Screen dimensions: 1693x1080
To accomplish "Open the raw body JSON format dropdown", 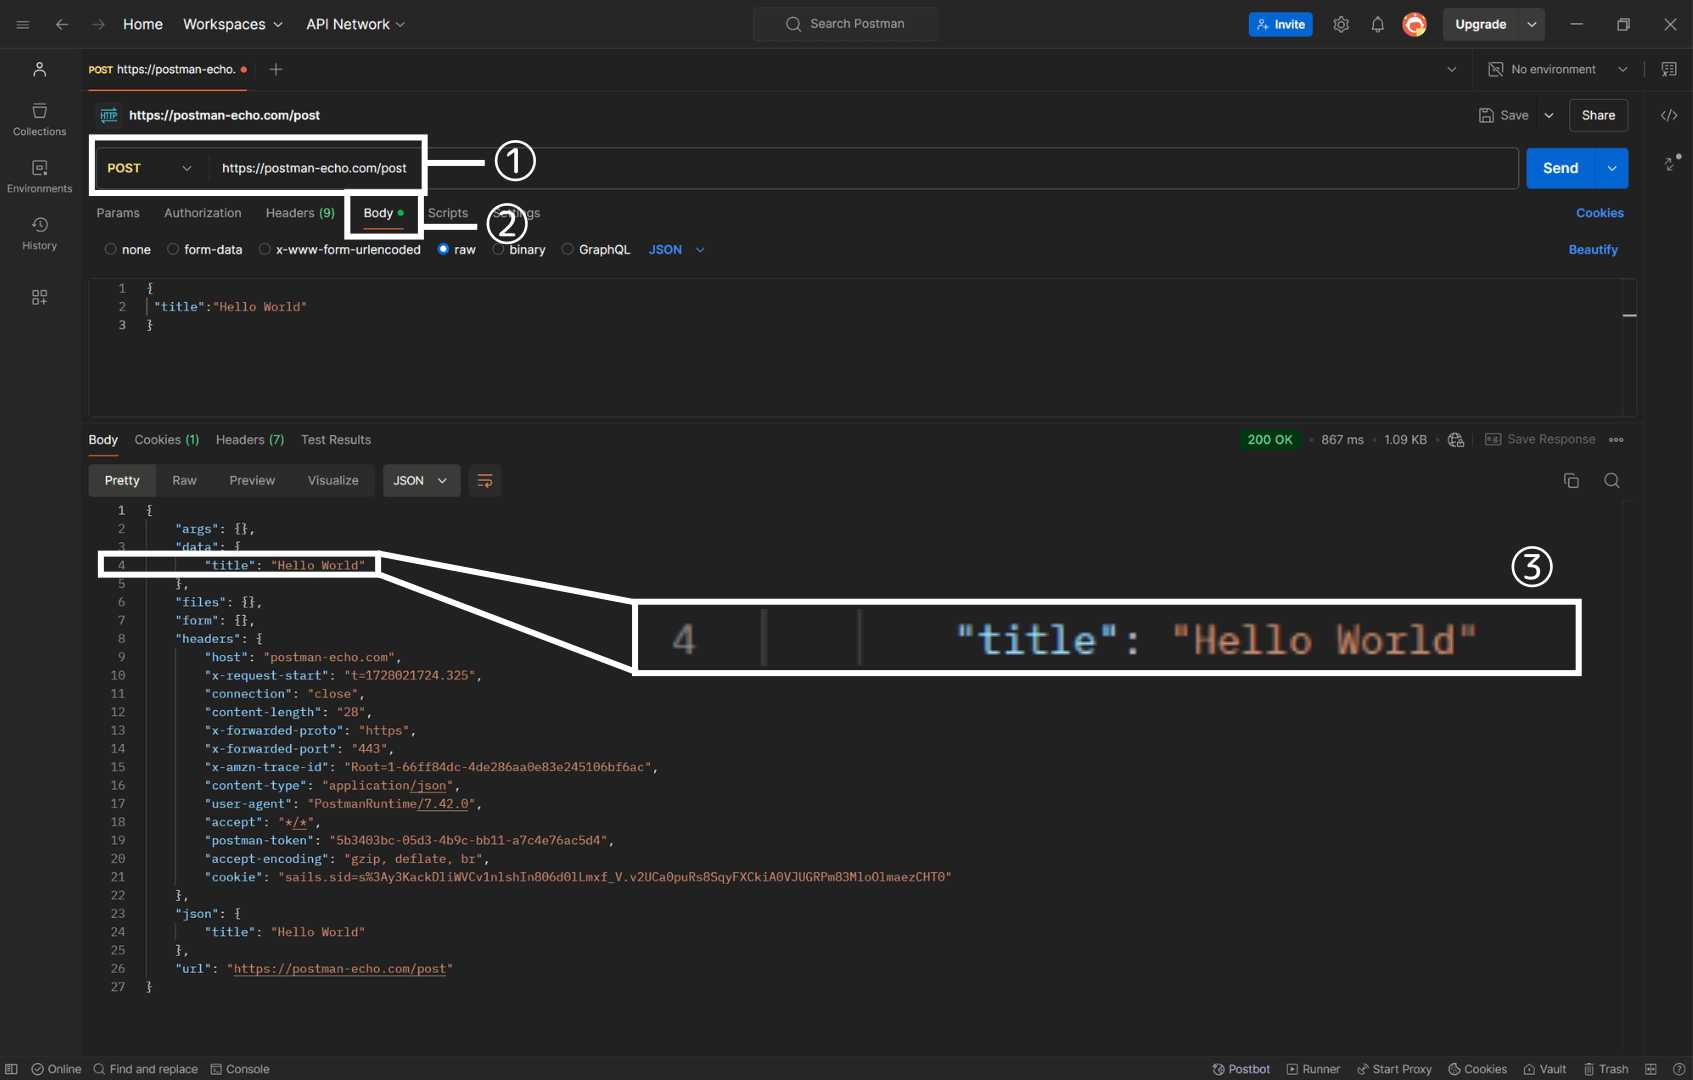I will click(677, 250).
